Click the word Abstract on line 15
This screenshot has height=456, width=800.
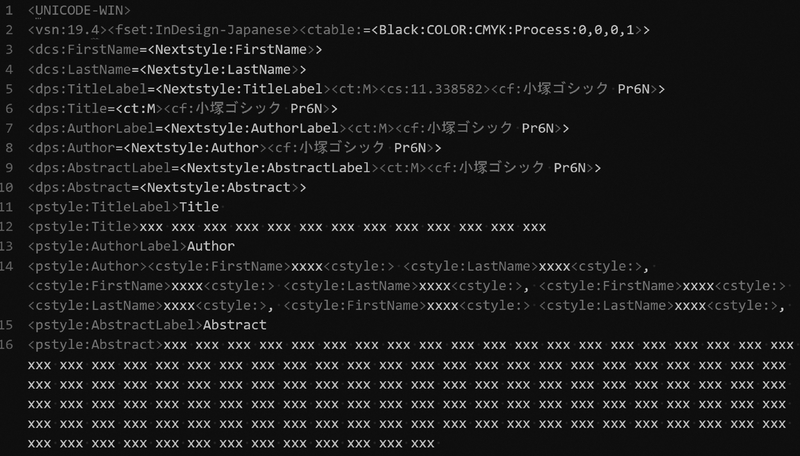(x=235, y=325)
